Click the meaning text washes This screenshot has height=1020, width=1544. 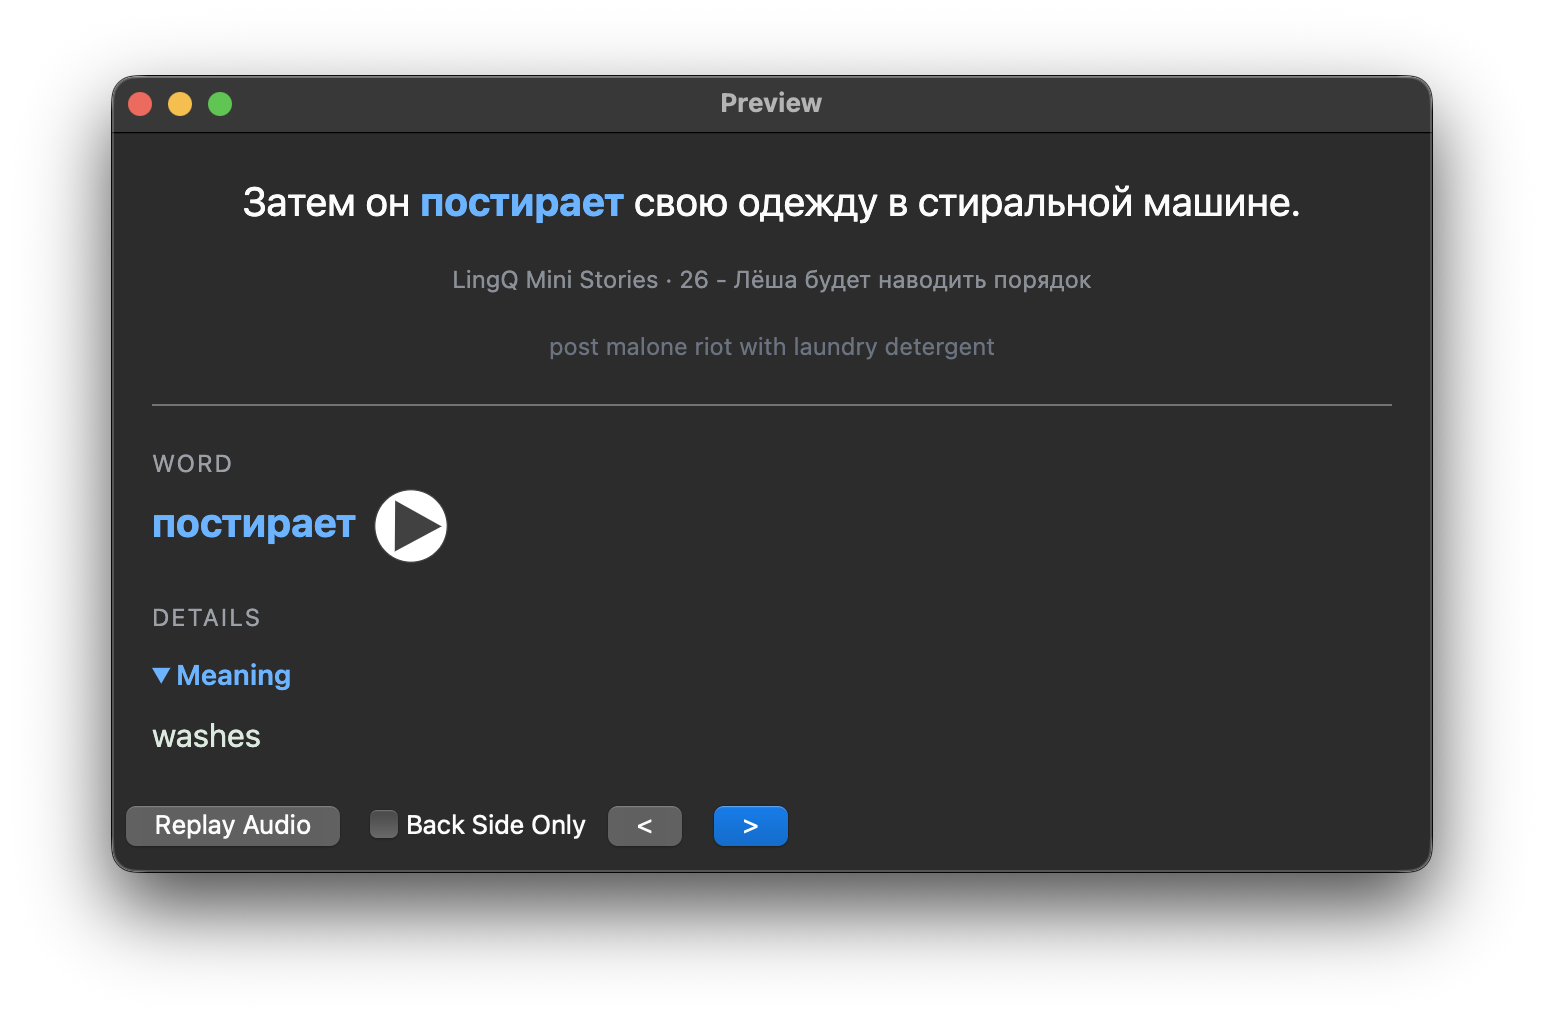tap(206, 737)
